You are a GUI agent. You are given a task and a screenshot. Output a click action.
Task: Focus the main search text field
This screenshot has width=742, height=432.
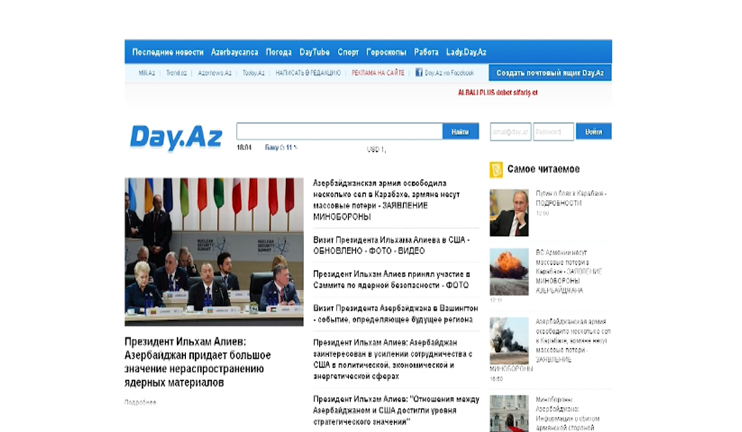click(x=339, y=131)
